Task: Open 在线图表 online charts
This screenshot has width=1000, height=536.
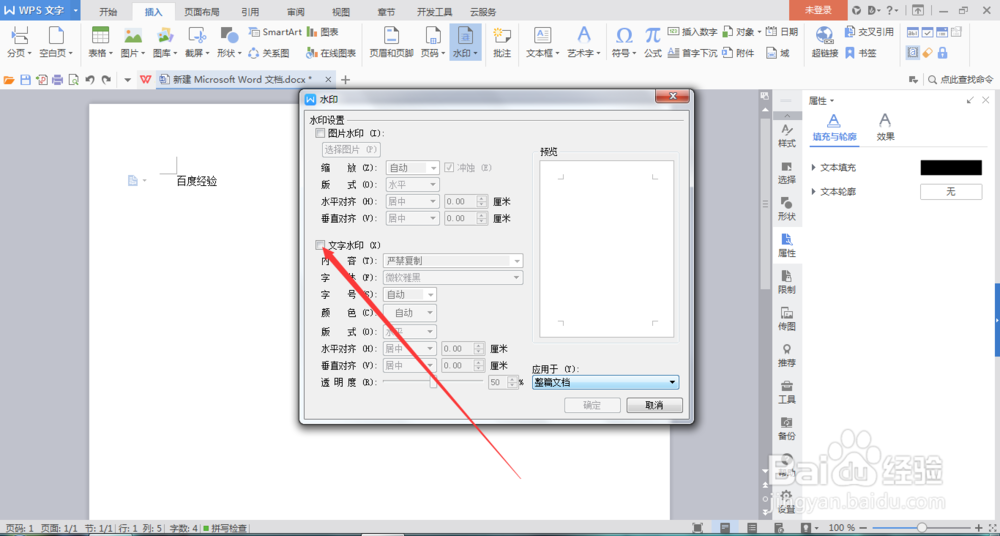Action: (x=331, y=54)
